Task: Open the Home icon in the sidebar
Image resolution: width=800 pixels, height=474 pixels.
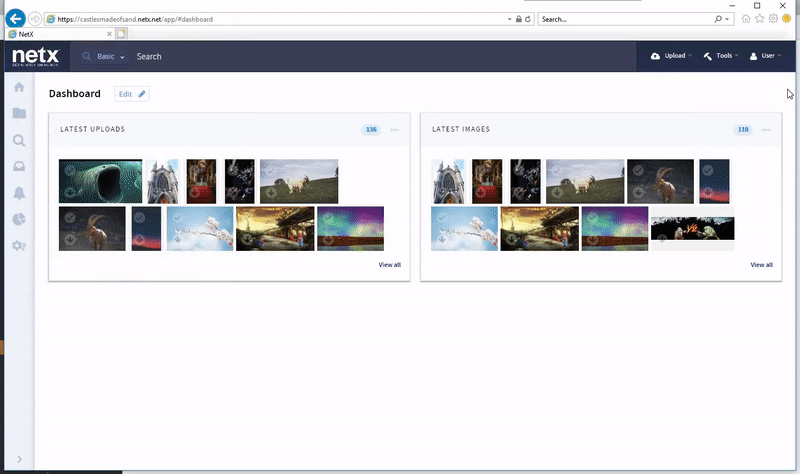Action: pos(19,87)
